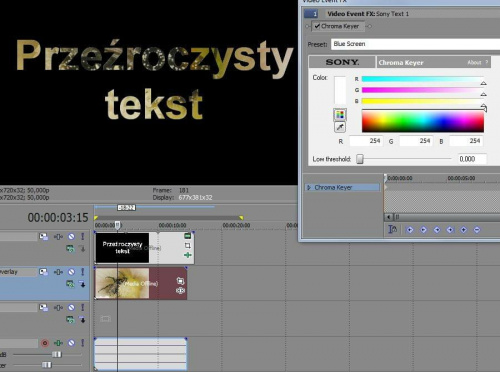Uncheck the Chroma Keyer effect checkbox
This screenshot has width=500, height=372.
pyautogui.click(x=317, y=26)
